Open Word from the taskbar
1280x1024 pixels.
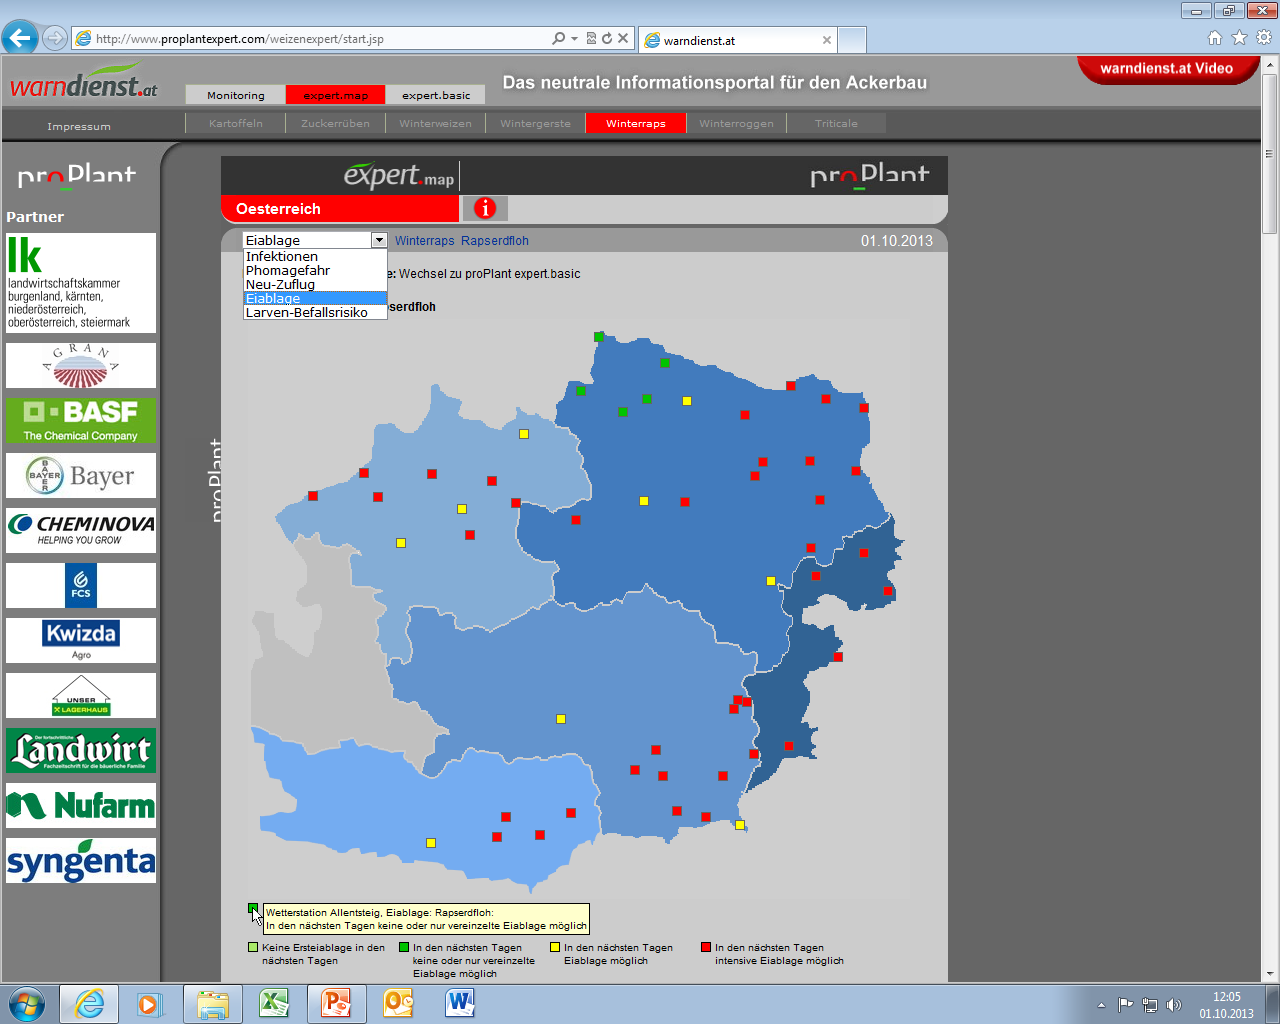click(x=460, y=1004)
